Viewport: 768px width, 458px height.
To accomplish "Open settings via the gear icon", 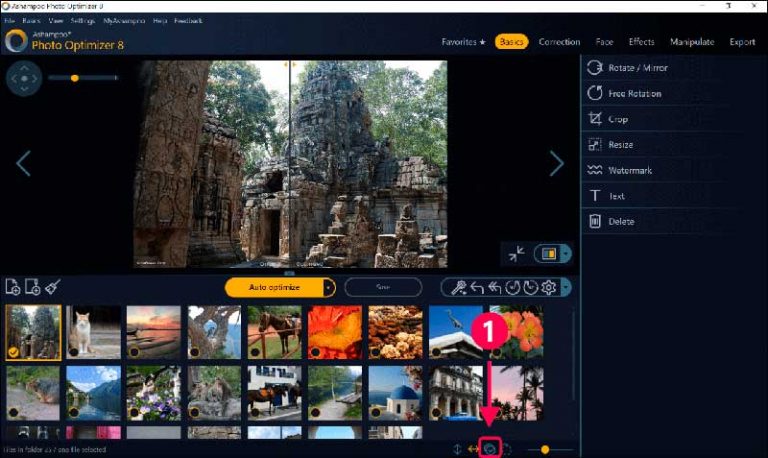I will pyautogui.click(x=548, y=288).
